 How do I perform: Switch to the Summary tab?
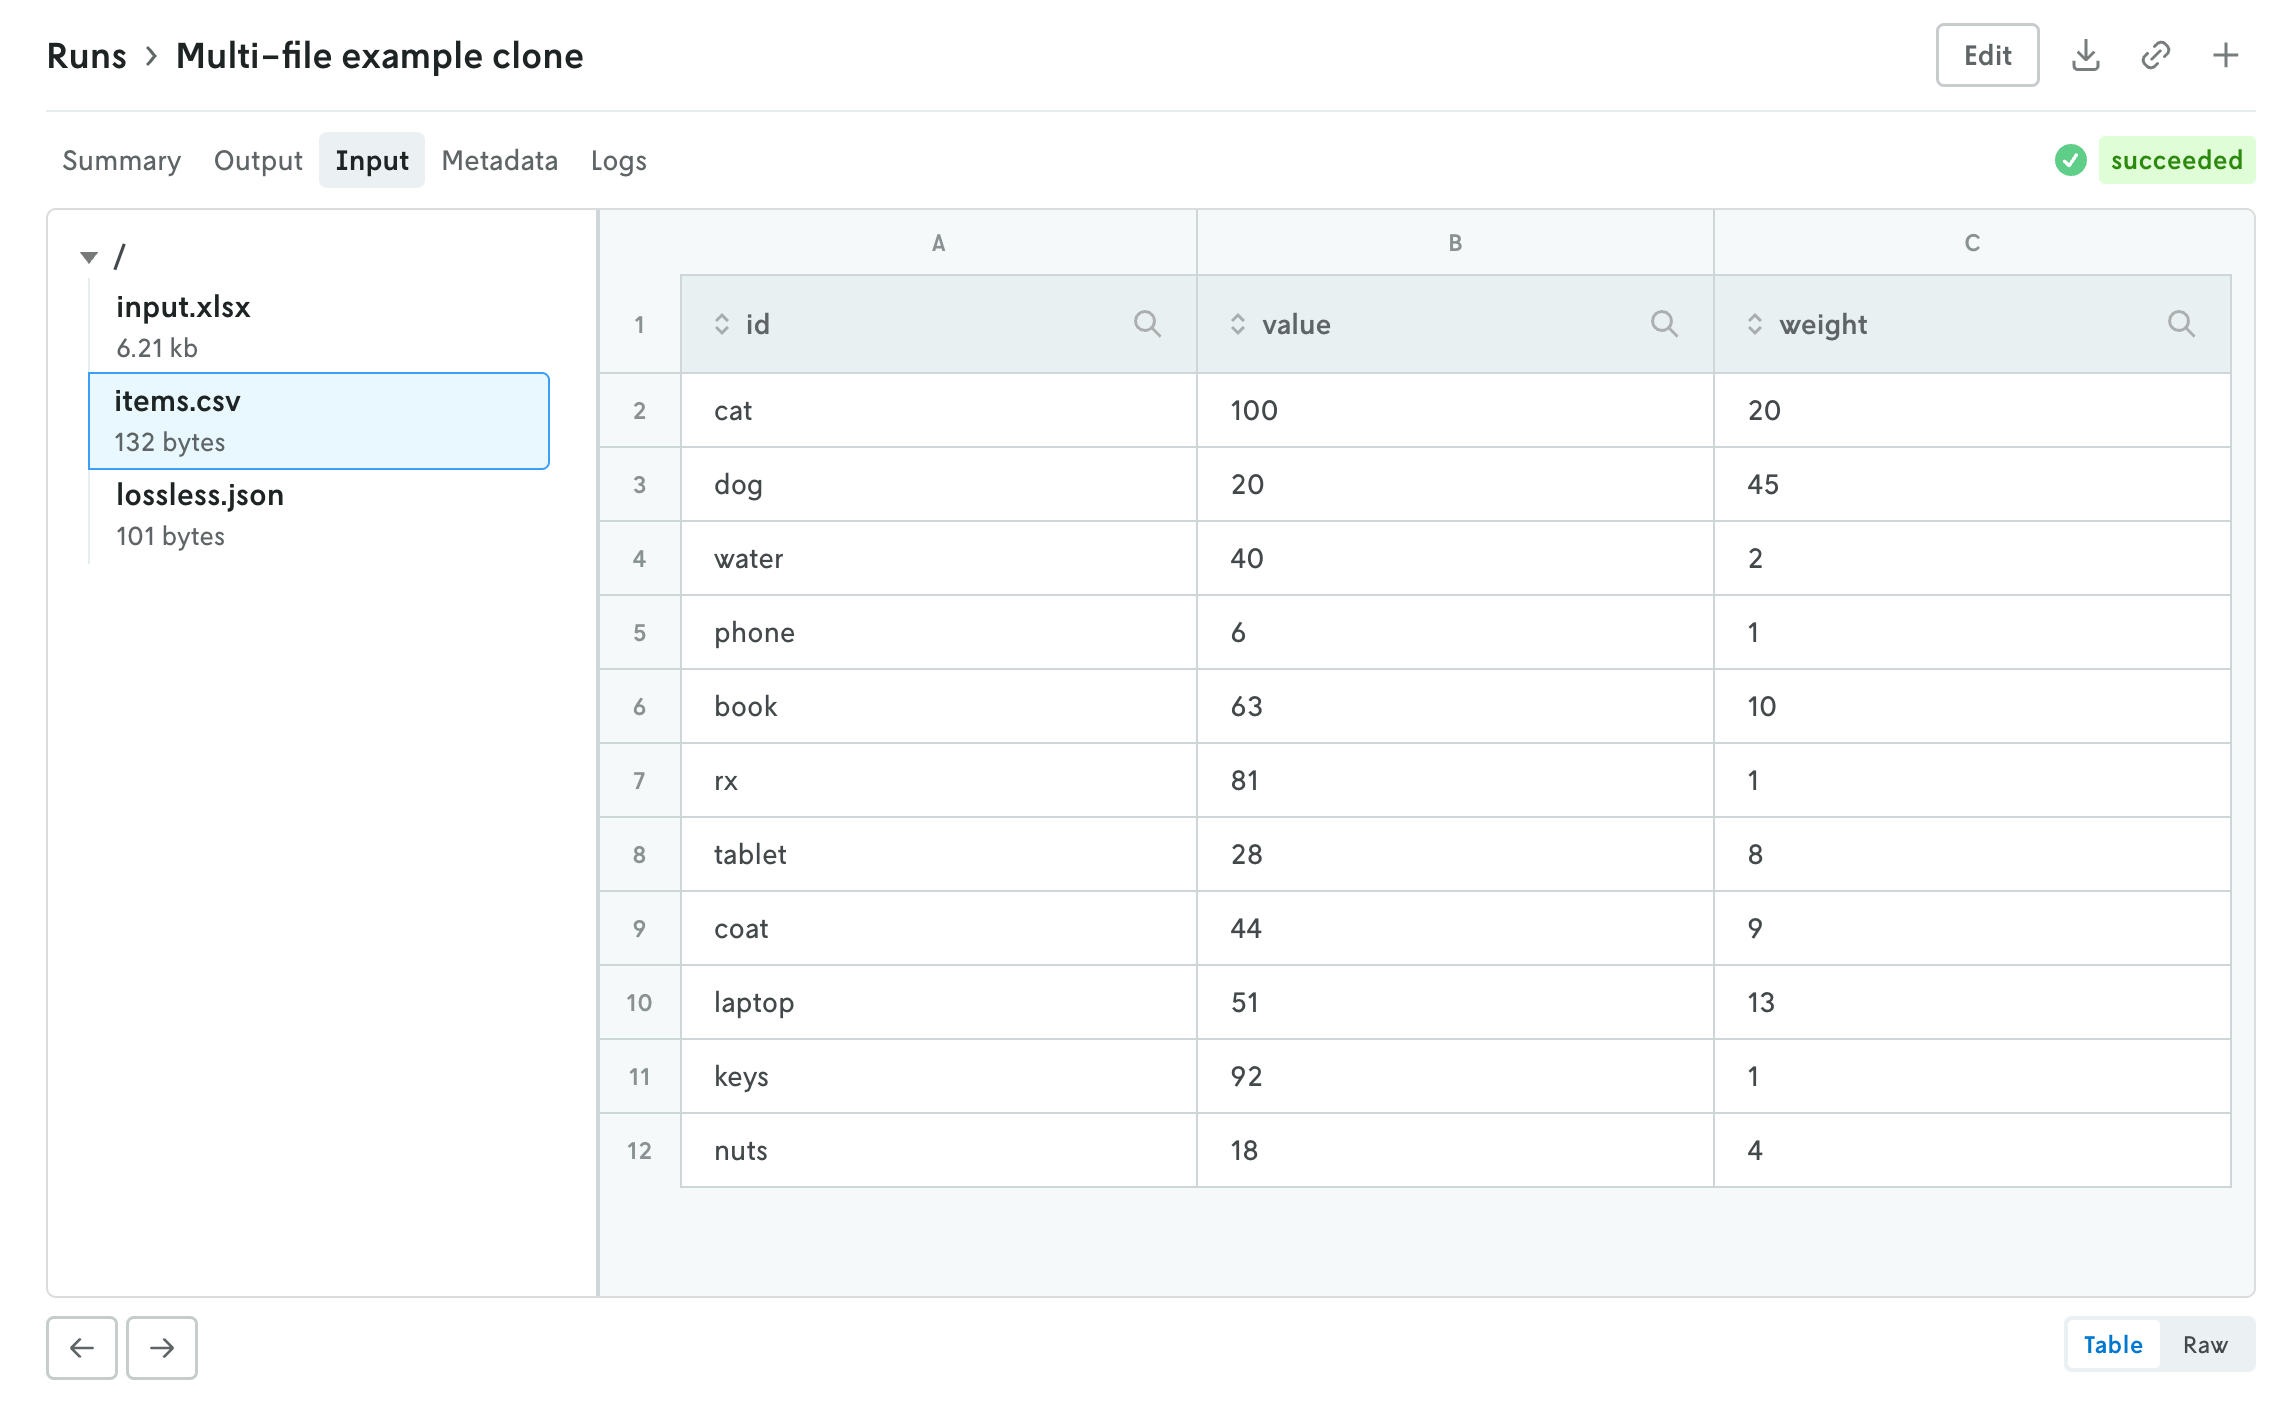[x=121, y=160]
